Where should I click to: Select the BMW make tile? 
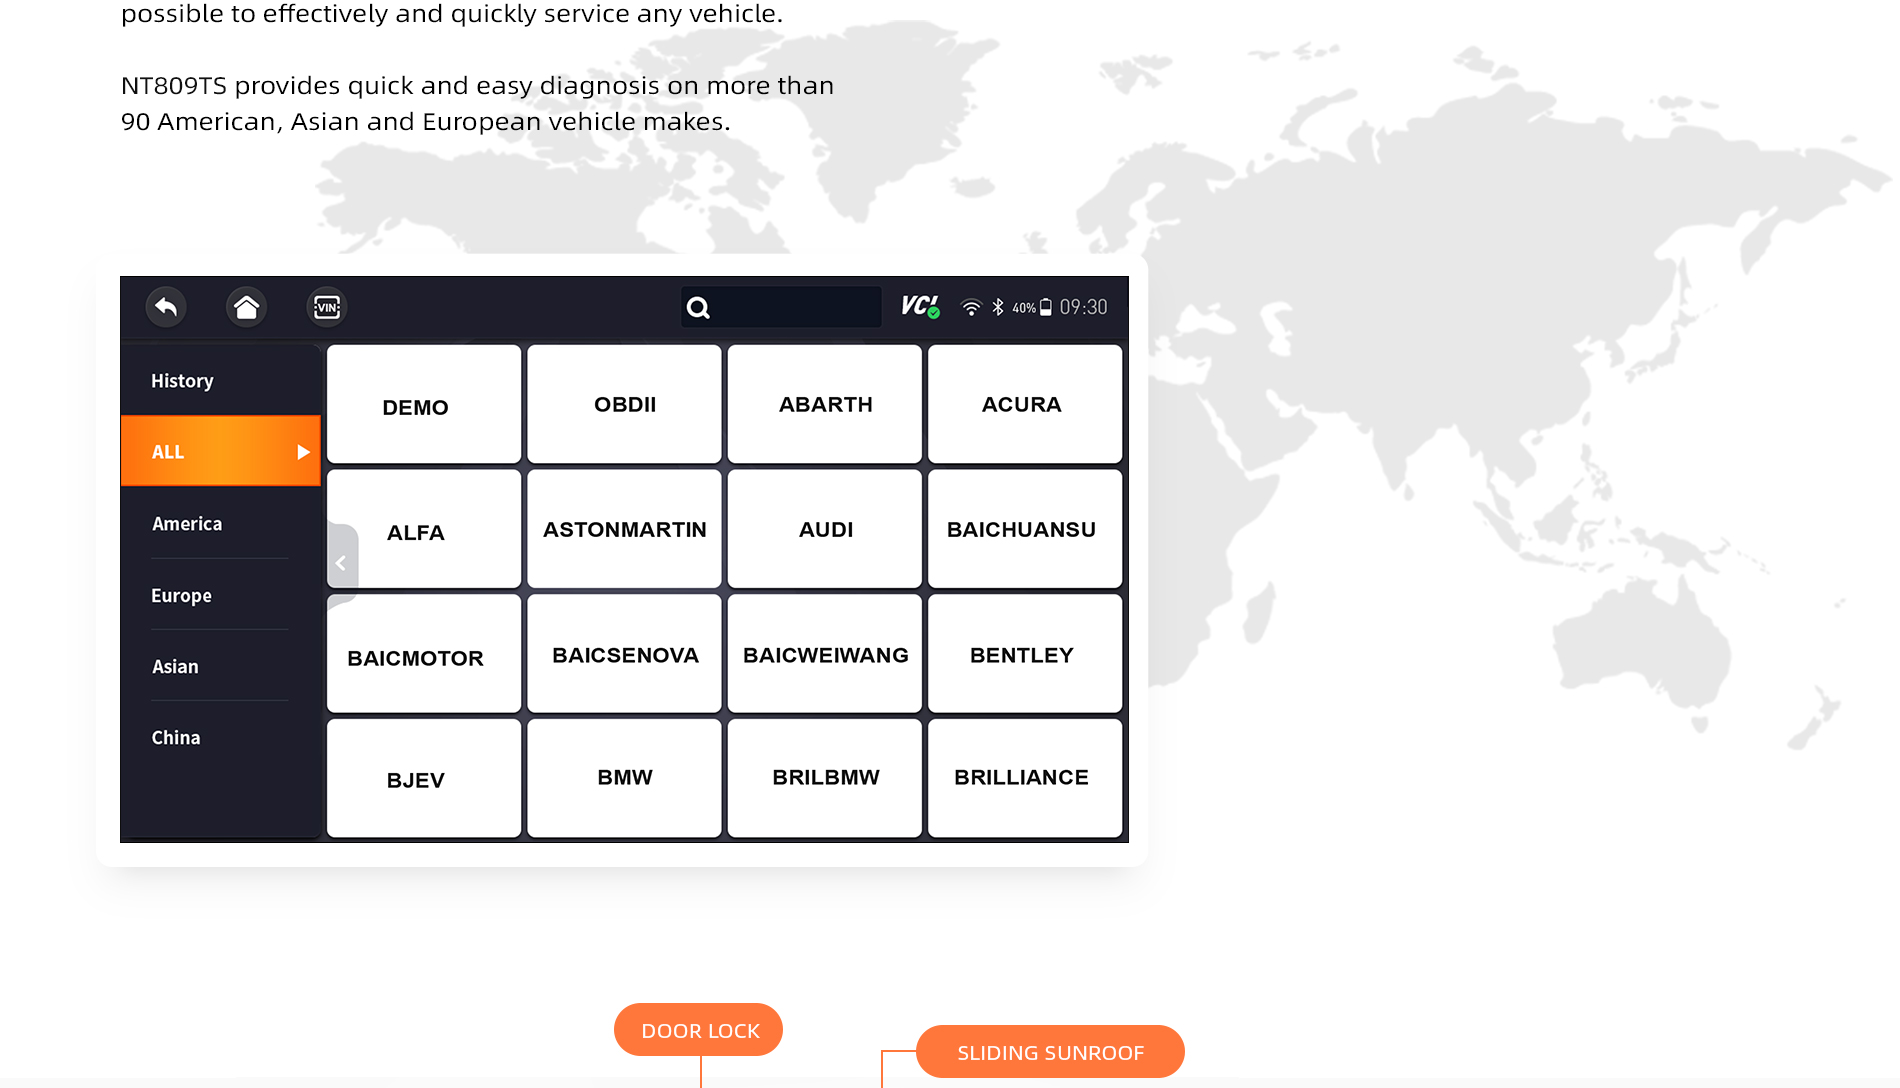pyautogui.click(x=625, y=778)
